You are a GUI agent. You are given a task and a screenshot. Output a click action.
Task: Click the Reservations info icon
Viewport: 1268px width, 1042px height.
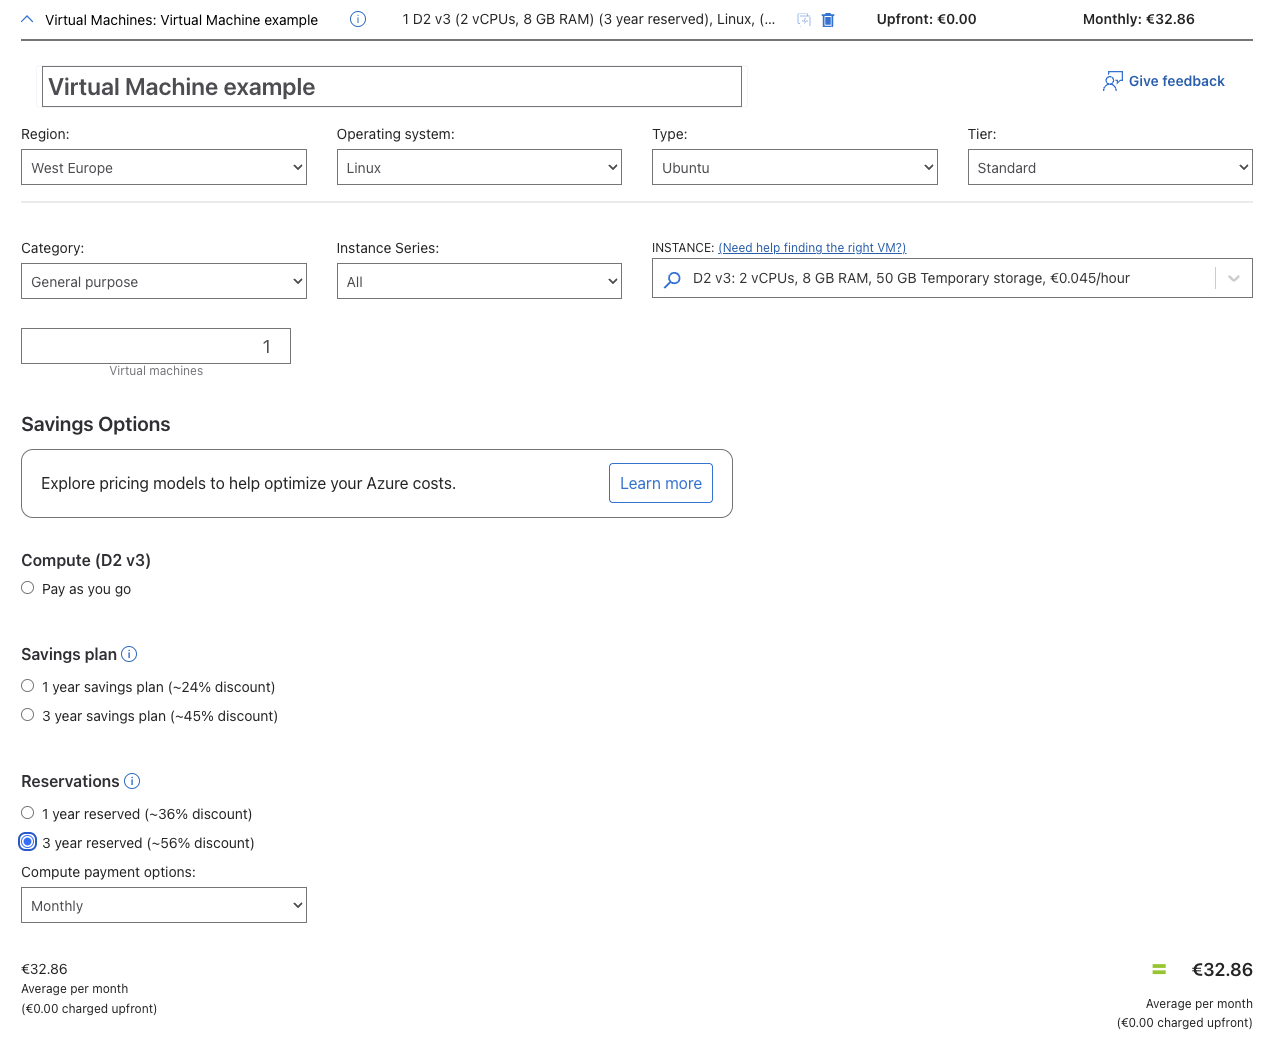click(132, 781)
